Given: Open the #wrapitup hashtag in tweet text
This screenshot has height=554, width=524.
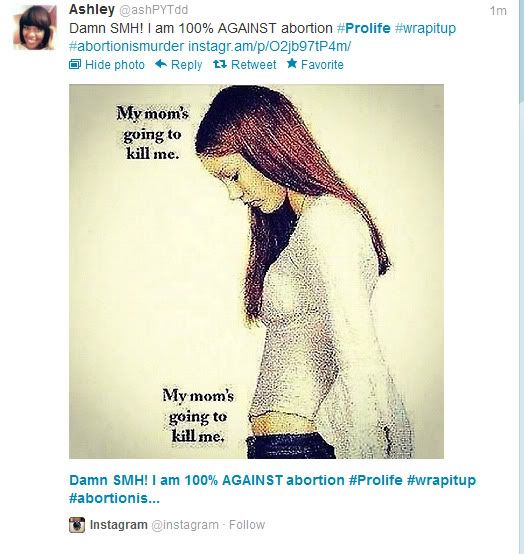Looking at the screenshot, I should 425,28.
